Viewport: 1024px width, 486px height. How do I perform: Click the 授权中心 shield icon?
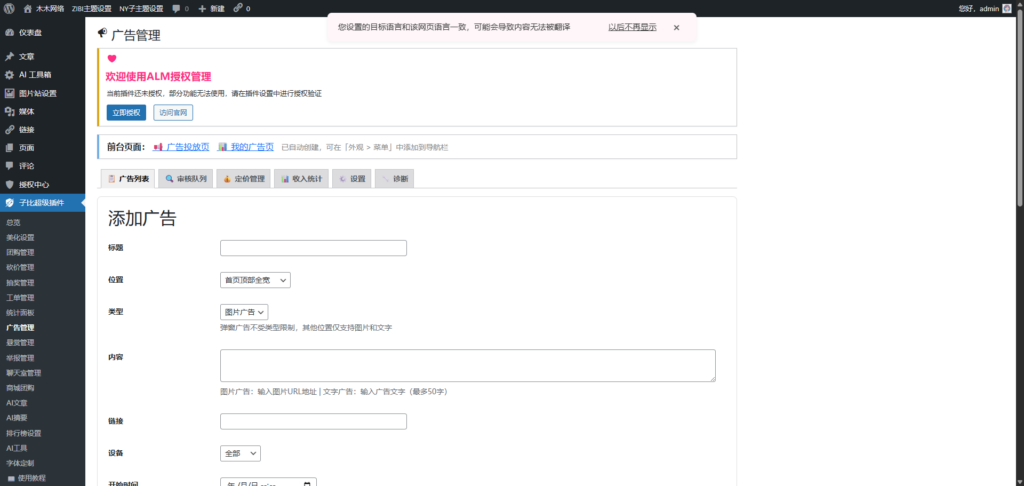(10, 184)
